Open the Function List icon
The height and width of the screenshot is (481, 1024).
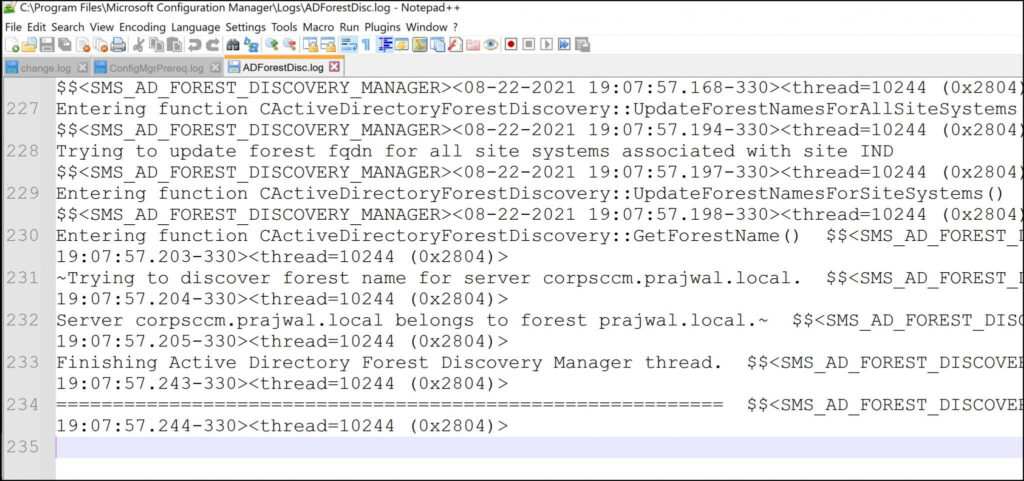455,45
